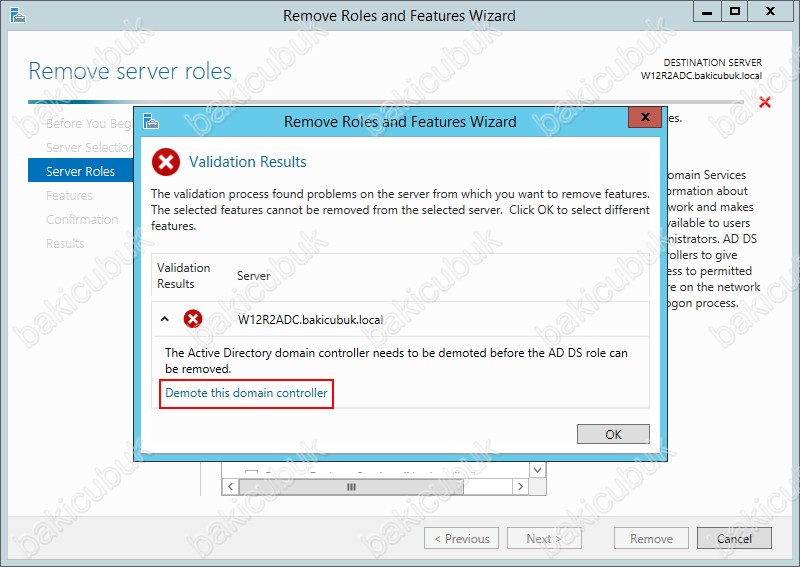Open the Results step in the sidebar
Image resolution: width=800 pixels, height=567 pixels.
click(x=65, y=243)
